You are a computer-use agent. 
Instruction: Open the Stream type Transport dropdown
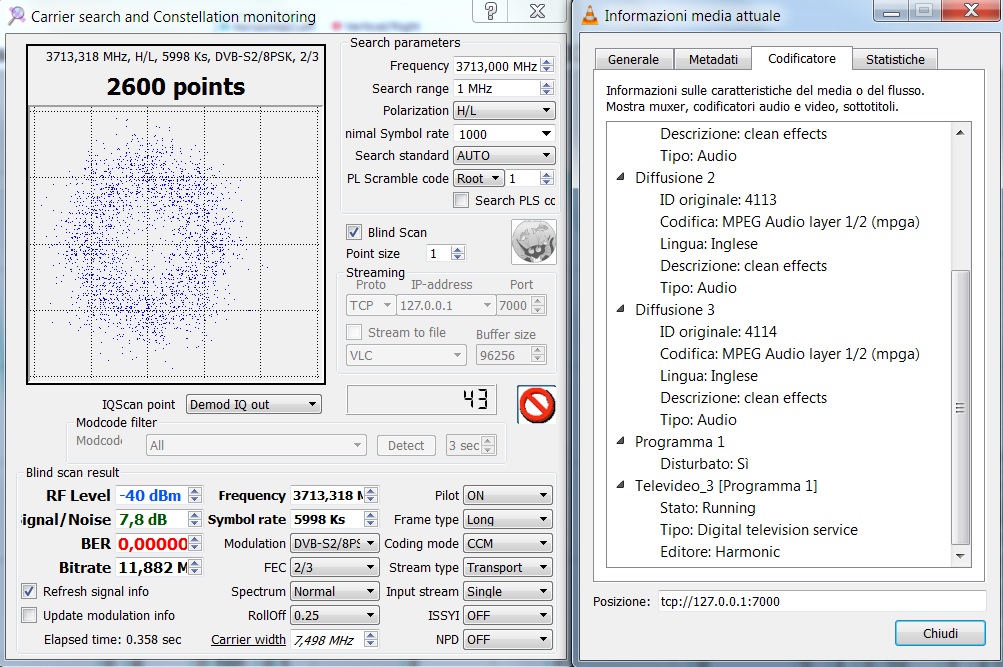click(508, 567)
